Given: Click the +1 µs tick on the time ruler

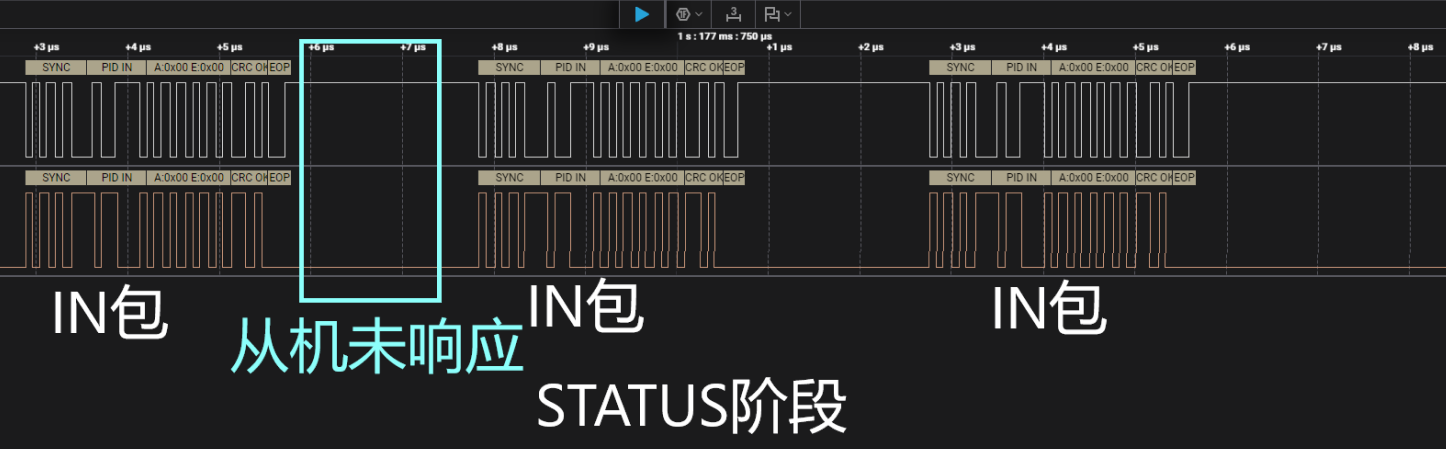Looking at the screenshot, I should pos(779,47).
